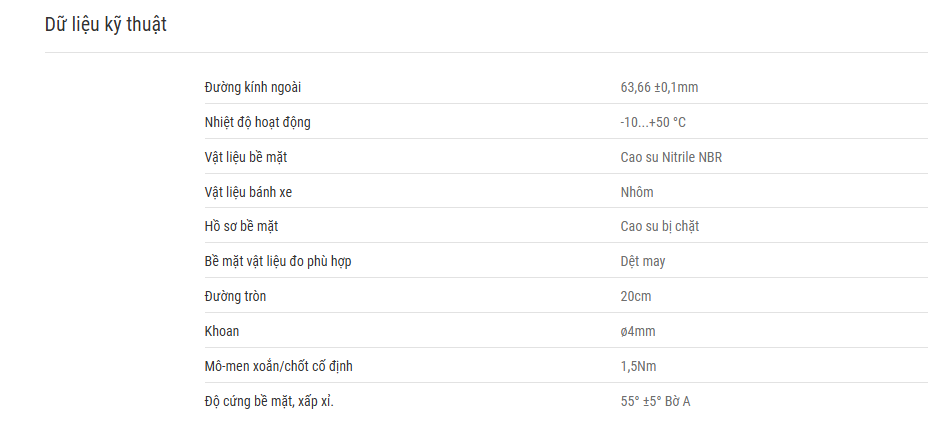Select the 'Hồ sơ bề mặt' label
Image resolution: width=928 pixels, height=440 pixels.
pyautogui.click(x=241, y=227)
